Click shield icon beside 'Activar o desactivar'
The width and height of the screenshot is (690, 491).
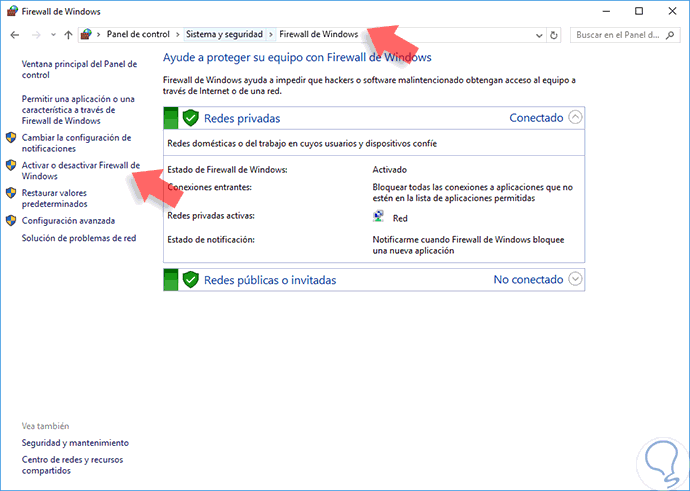pos(11,165)
